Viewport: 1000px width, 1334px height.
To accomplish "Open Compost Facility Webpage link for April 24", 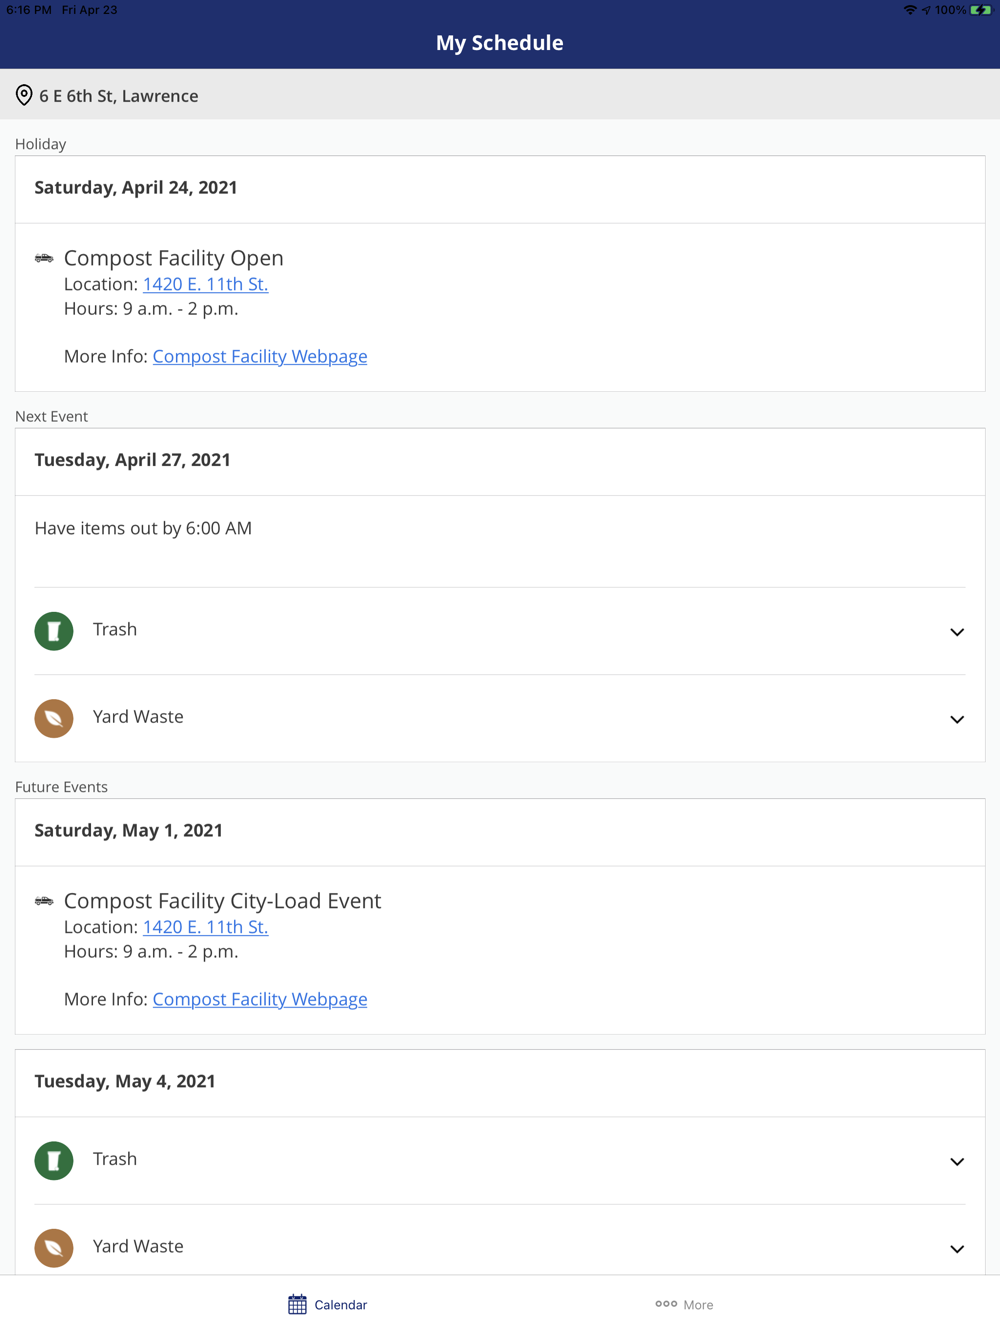I will click(260, 356).
